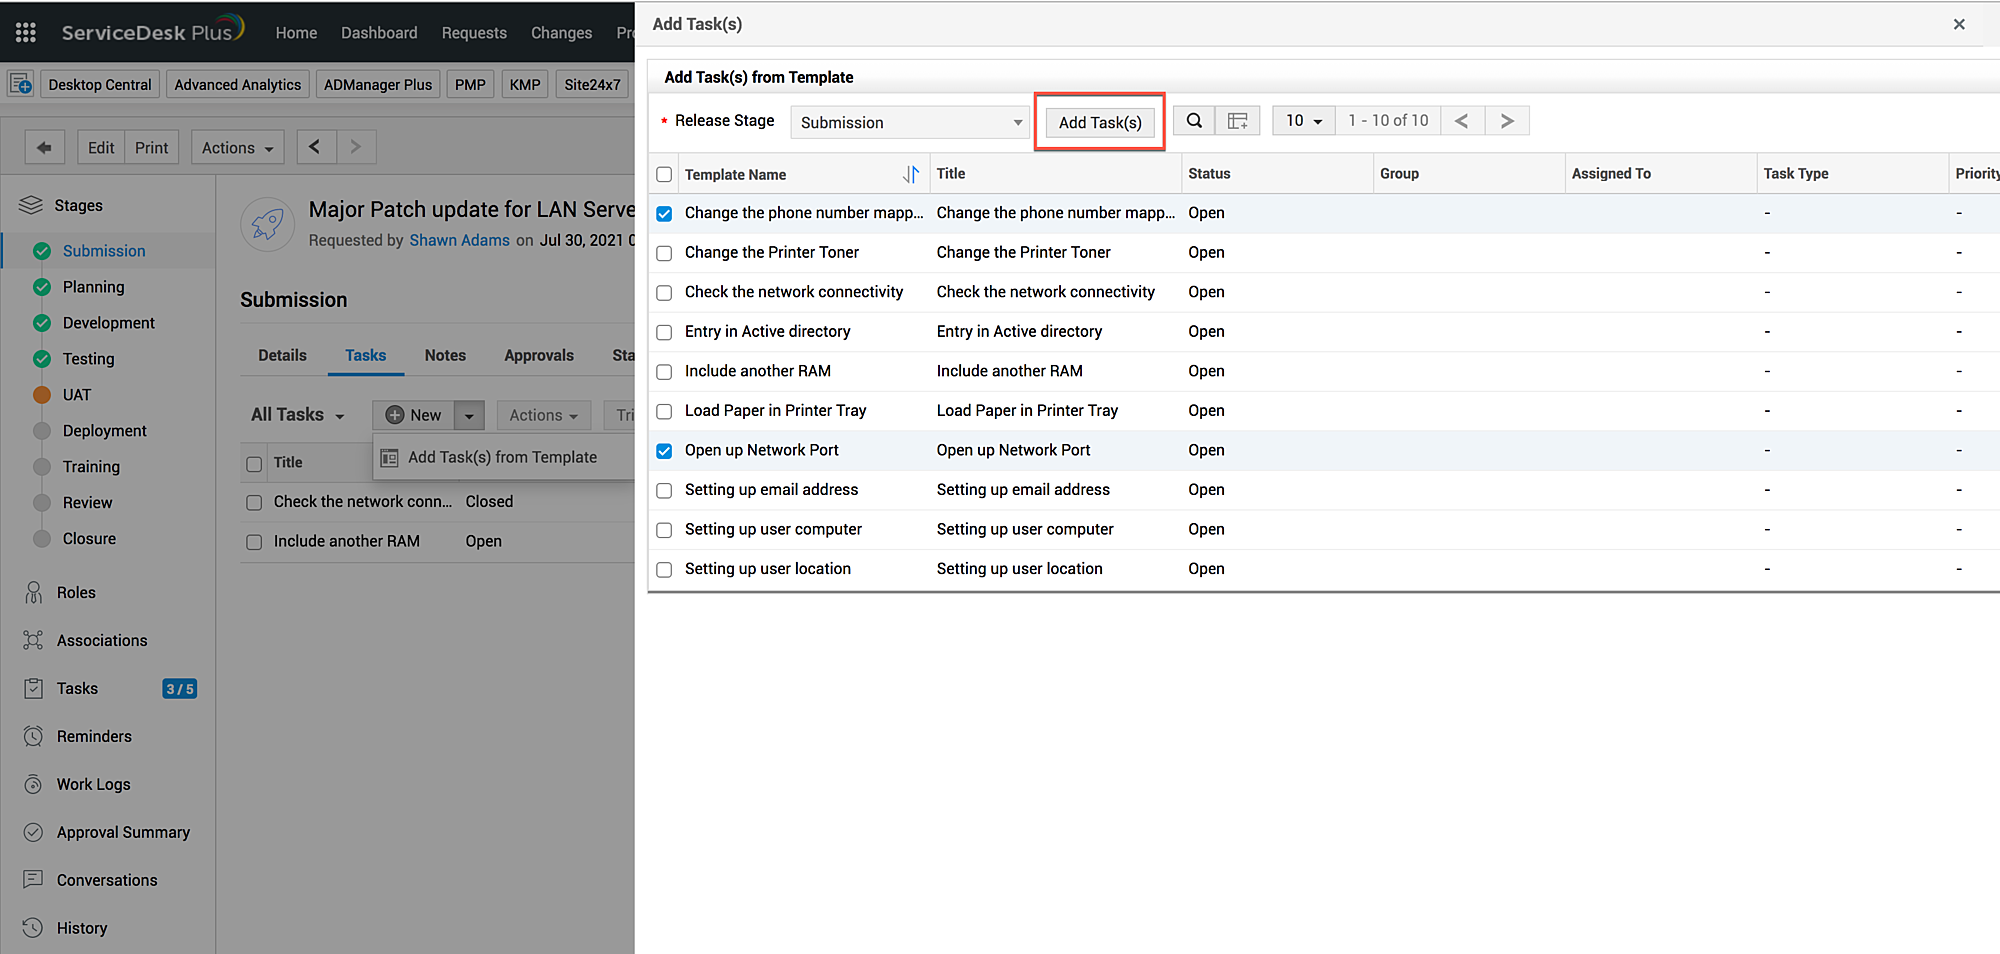Viewport: 2000px width, 954px height.
Task: Check the Entry in Active directory template
Action: [x=664, y=332]
